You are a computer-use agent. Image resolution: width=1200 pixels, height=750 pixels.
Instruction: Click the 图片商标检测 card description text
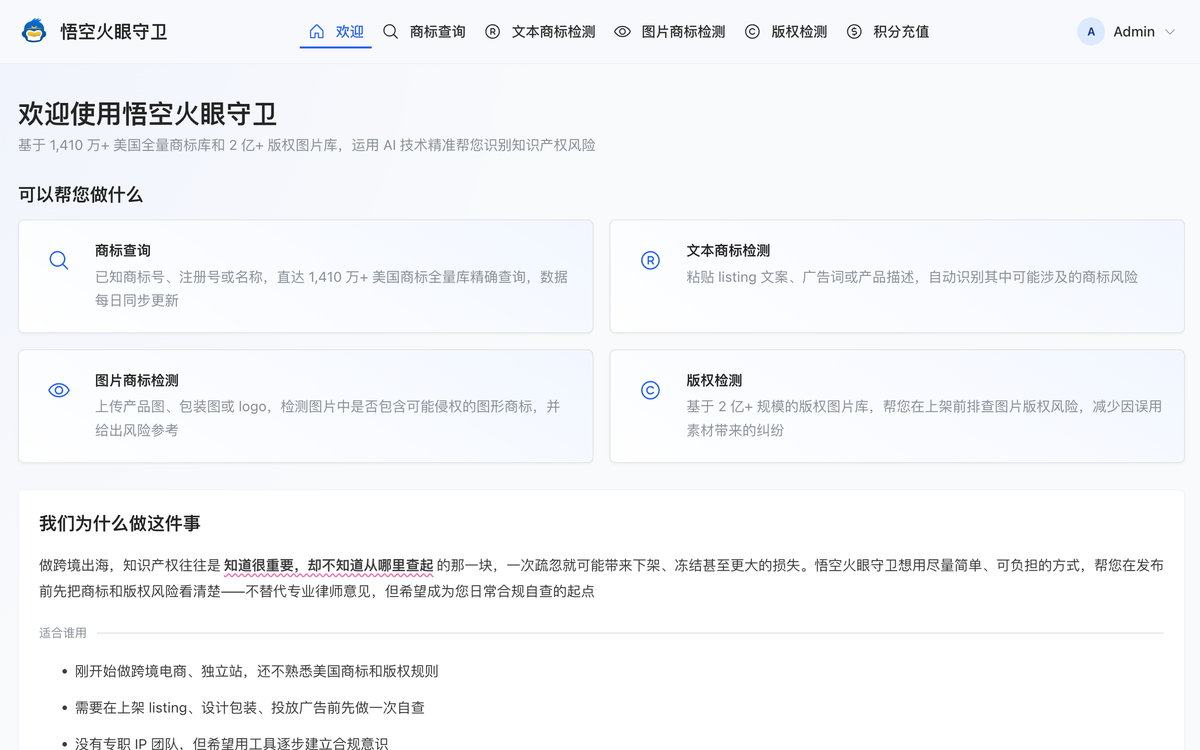[328, 418]
